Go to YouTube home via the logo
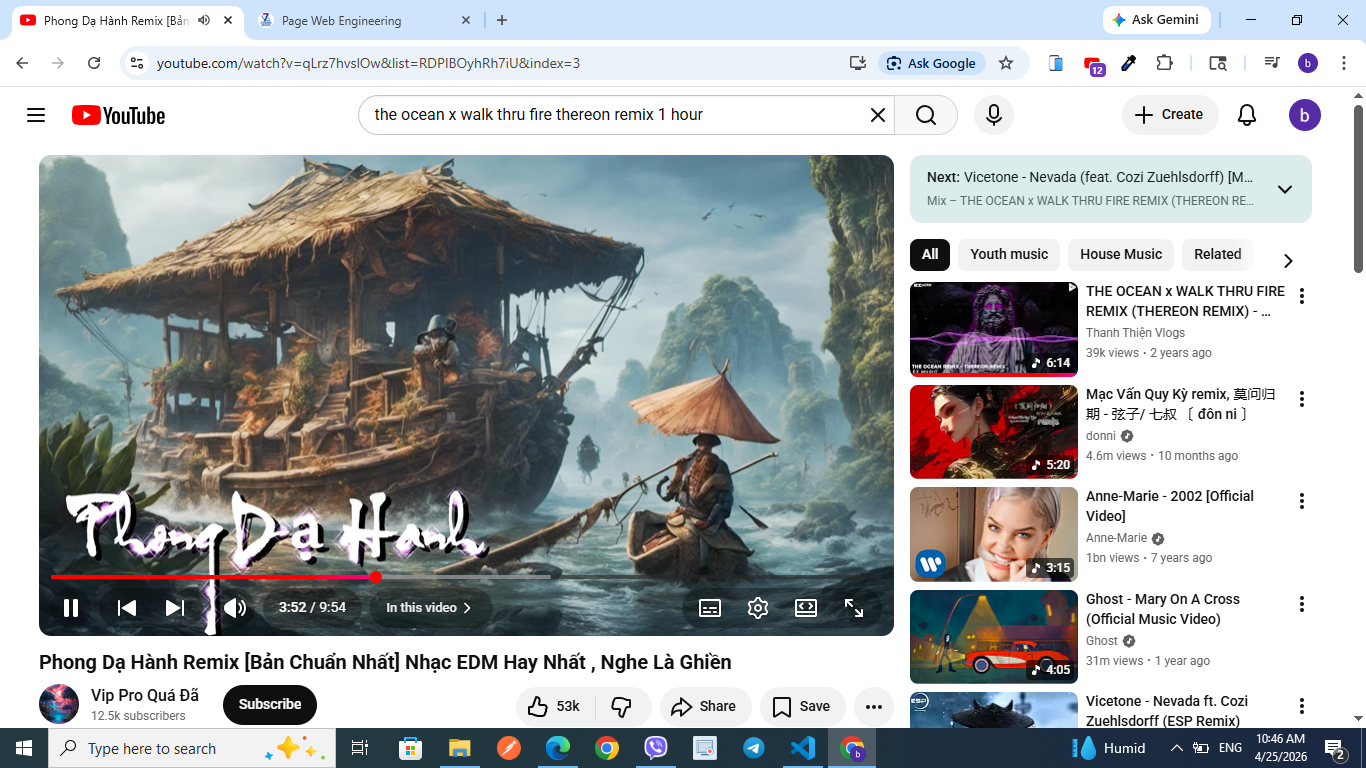Viewport: 1366px width, 768px height. [x=118, y=115]
